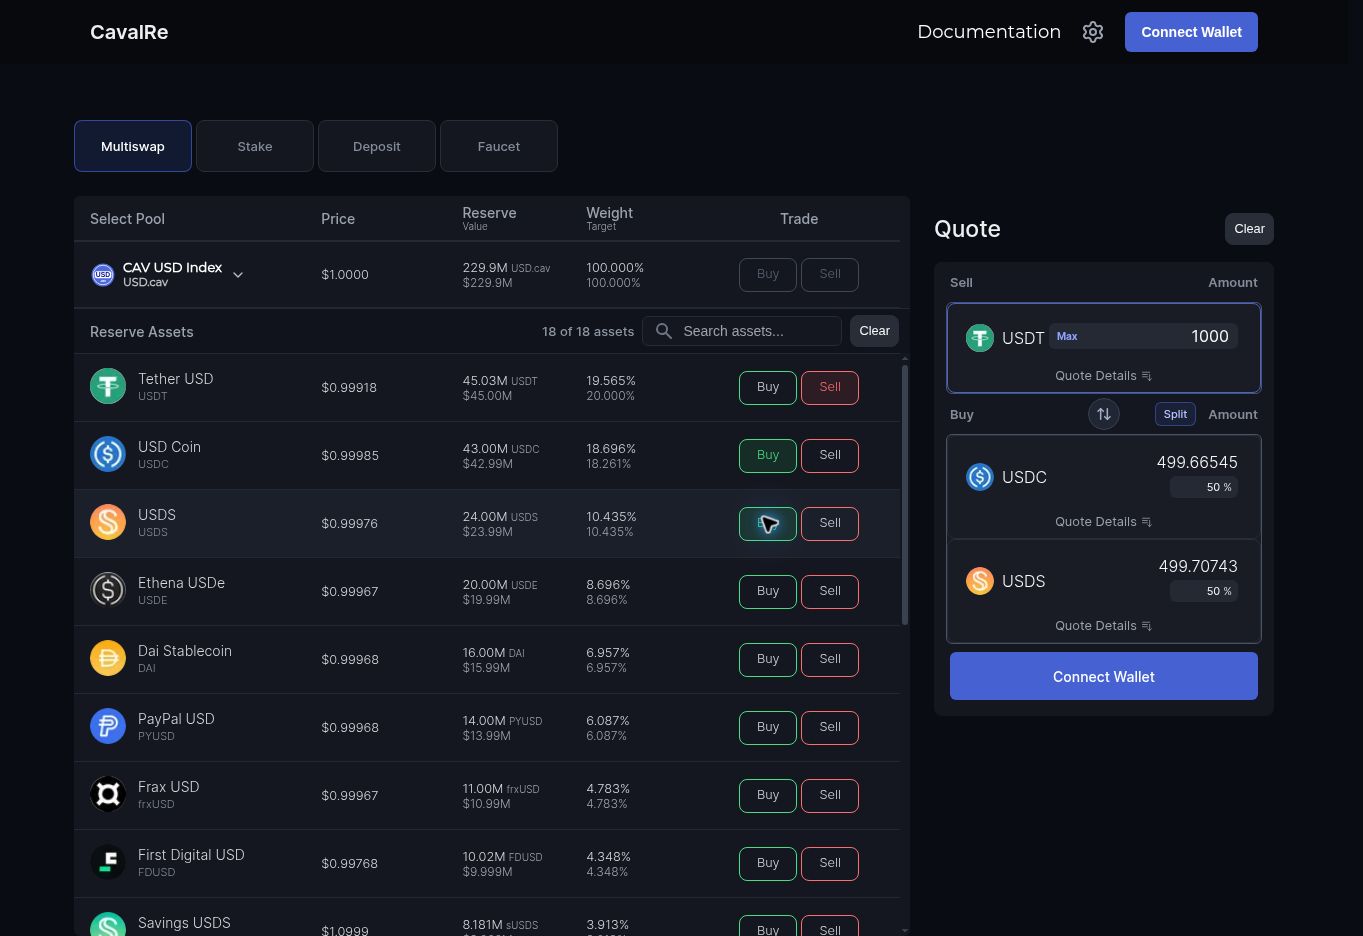The height and width of the screenshot is (936, 1363).
Task: Click the Frax USD logo icon
Action: (x=108, y=794)
